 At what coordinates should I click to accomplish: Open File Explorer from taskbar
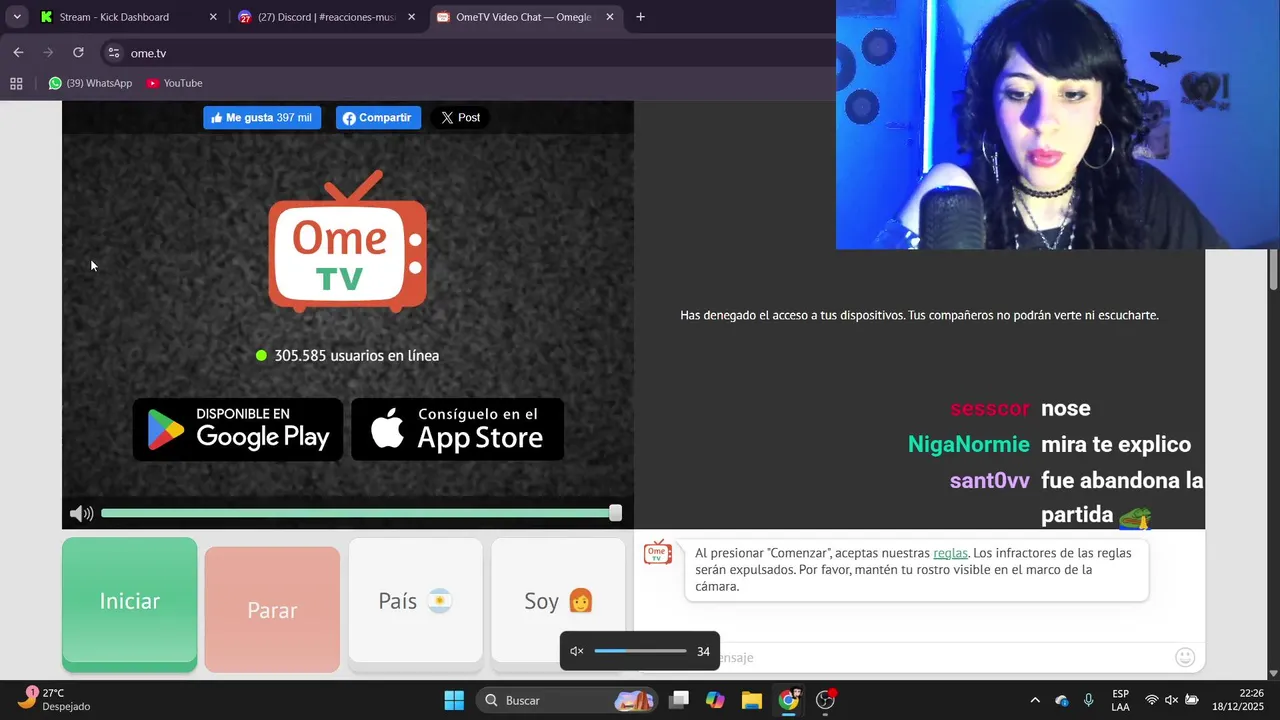pos(752,700)
